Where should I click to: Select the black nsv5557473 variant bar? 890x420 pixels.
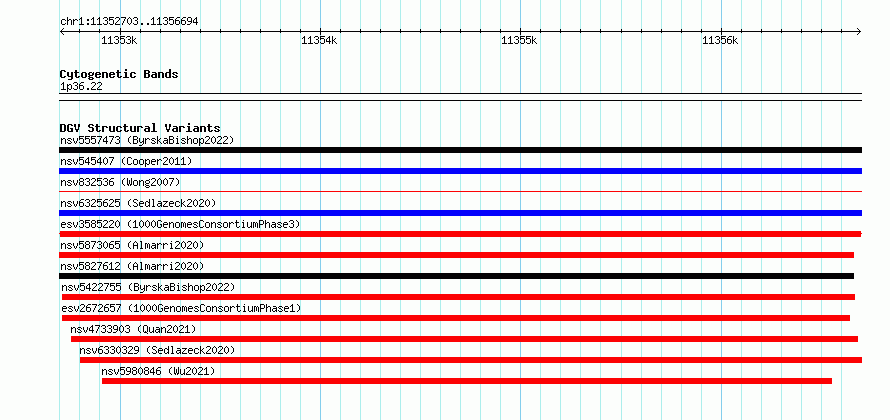tap(460, 150)
